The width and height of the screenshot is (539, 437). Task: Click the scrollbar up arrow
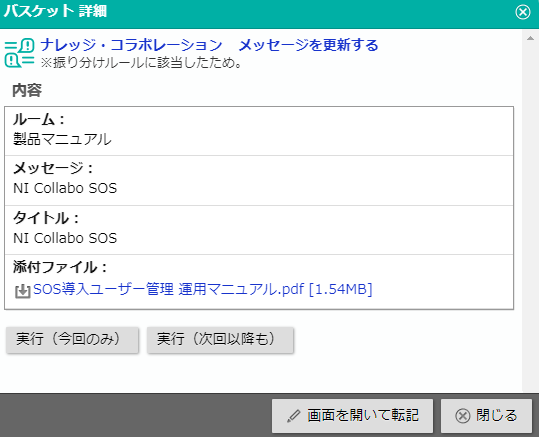click(530, 38)
